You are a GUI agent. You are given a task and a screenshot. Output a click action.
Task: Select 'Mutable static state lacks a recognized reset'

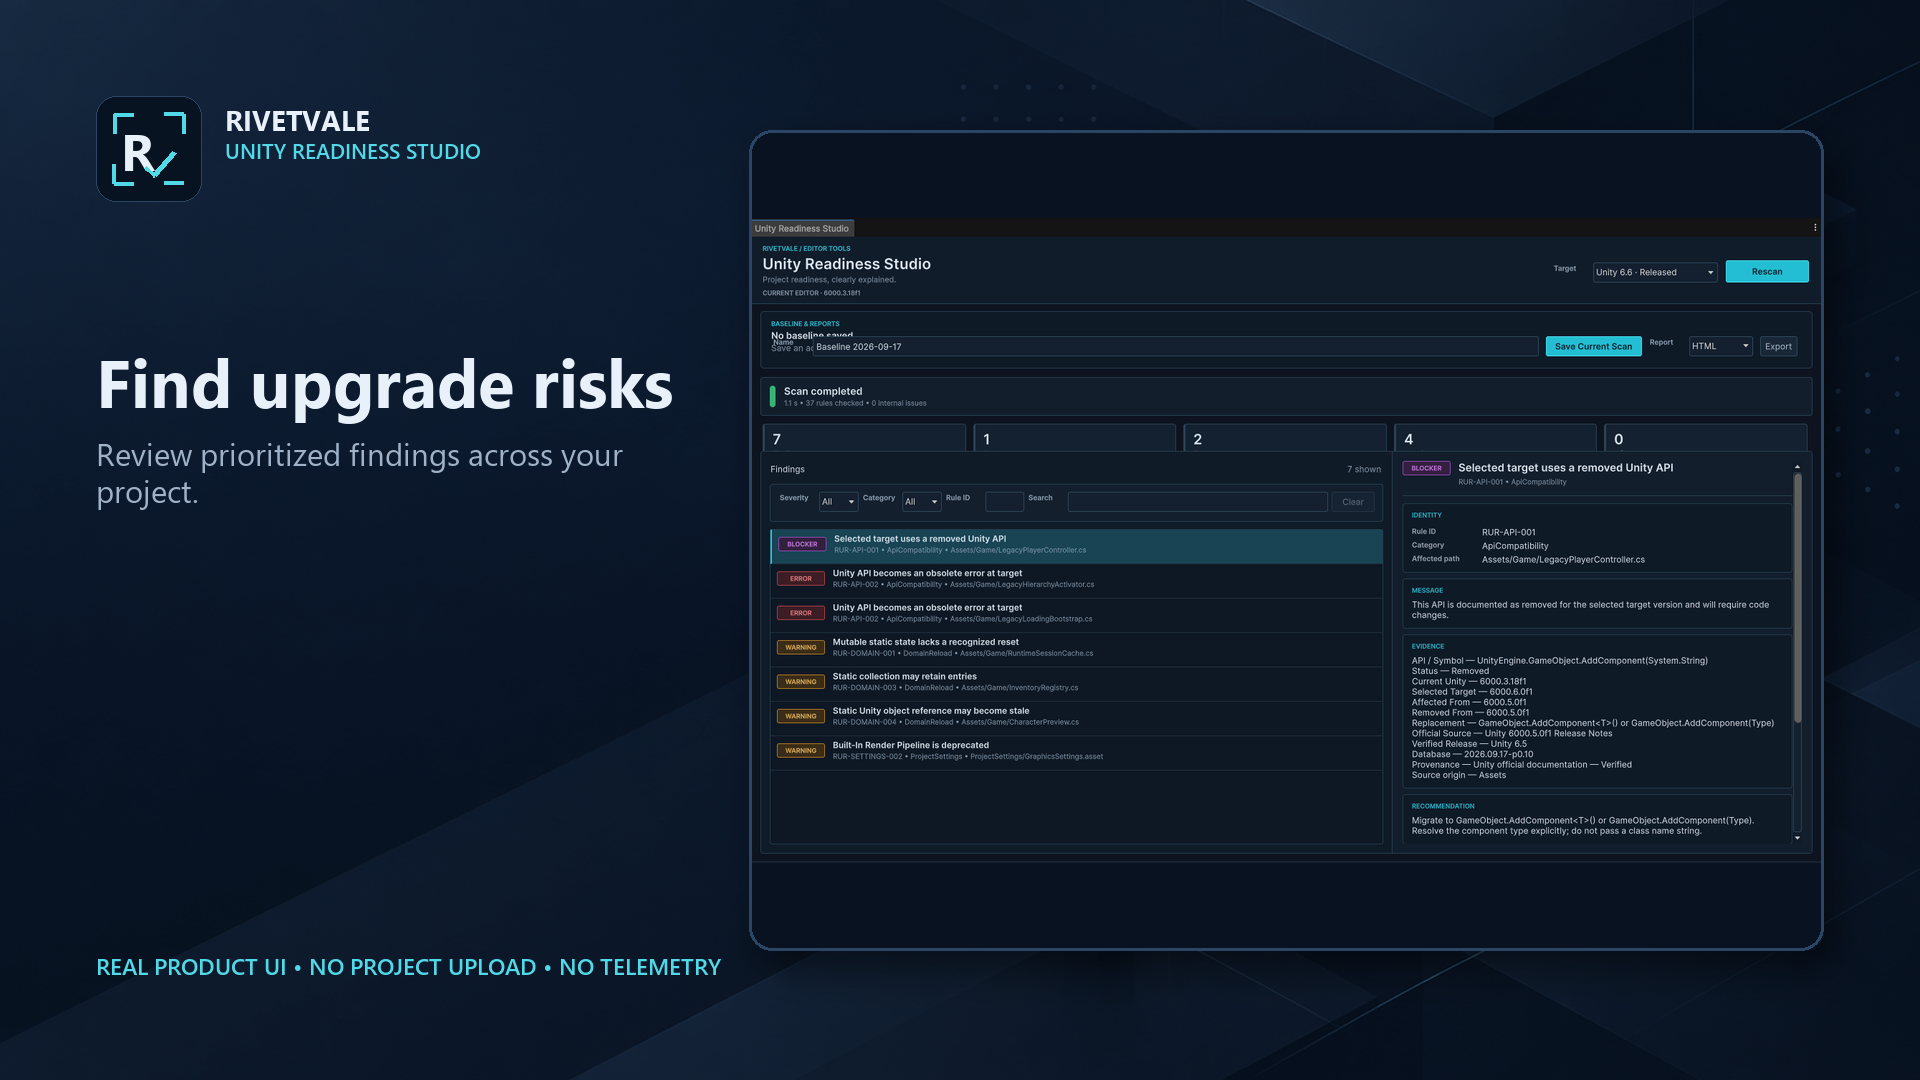point(1077,648)
